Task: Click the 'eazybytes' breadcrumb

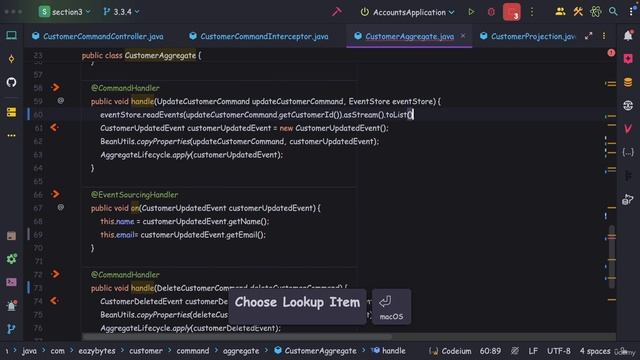Action: pos(97,351)
